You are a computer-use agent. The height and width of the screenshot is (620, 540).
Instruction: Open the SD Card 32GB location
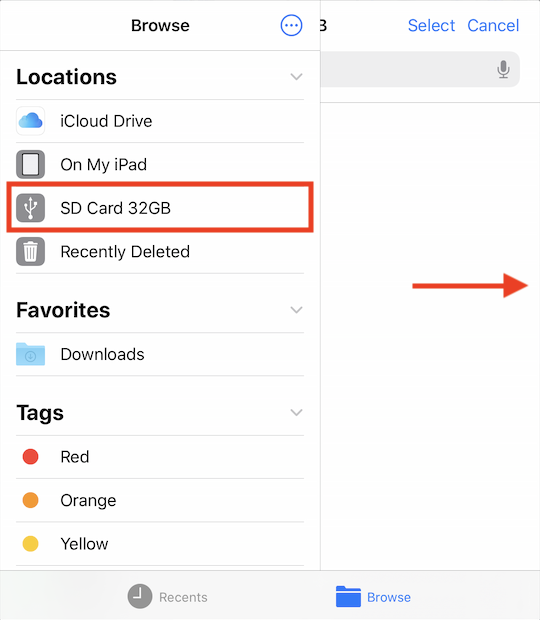pos(160,207)
